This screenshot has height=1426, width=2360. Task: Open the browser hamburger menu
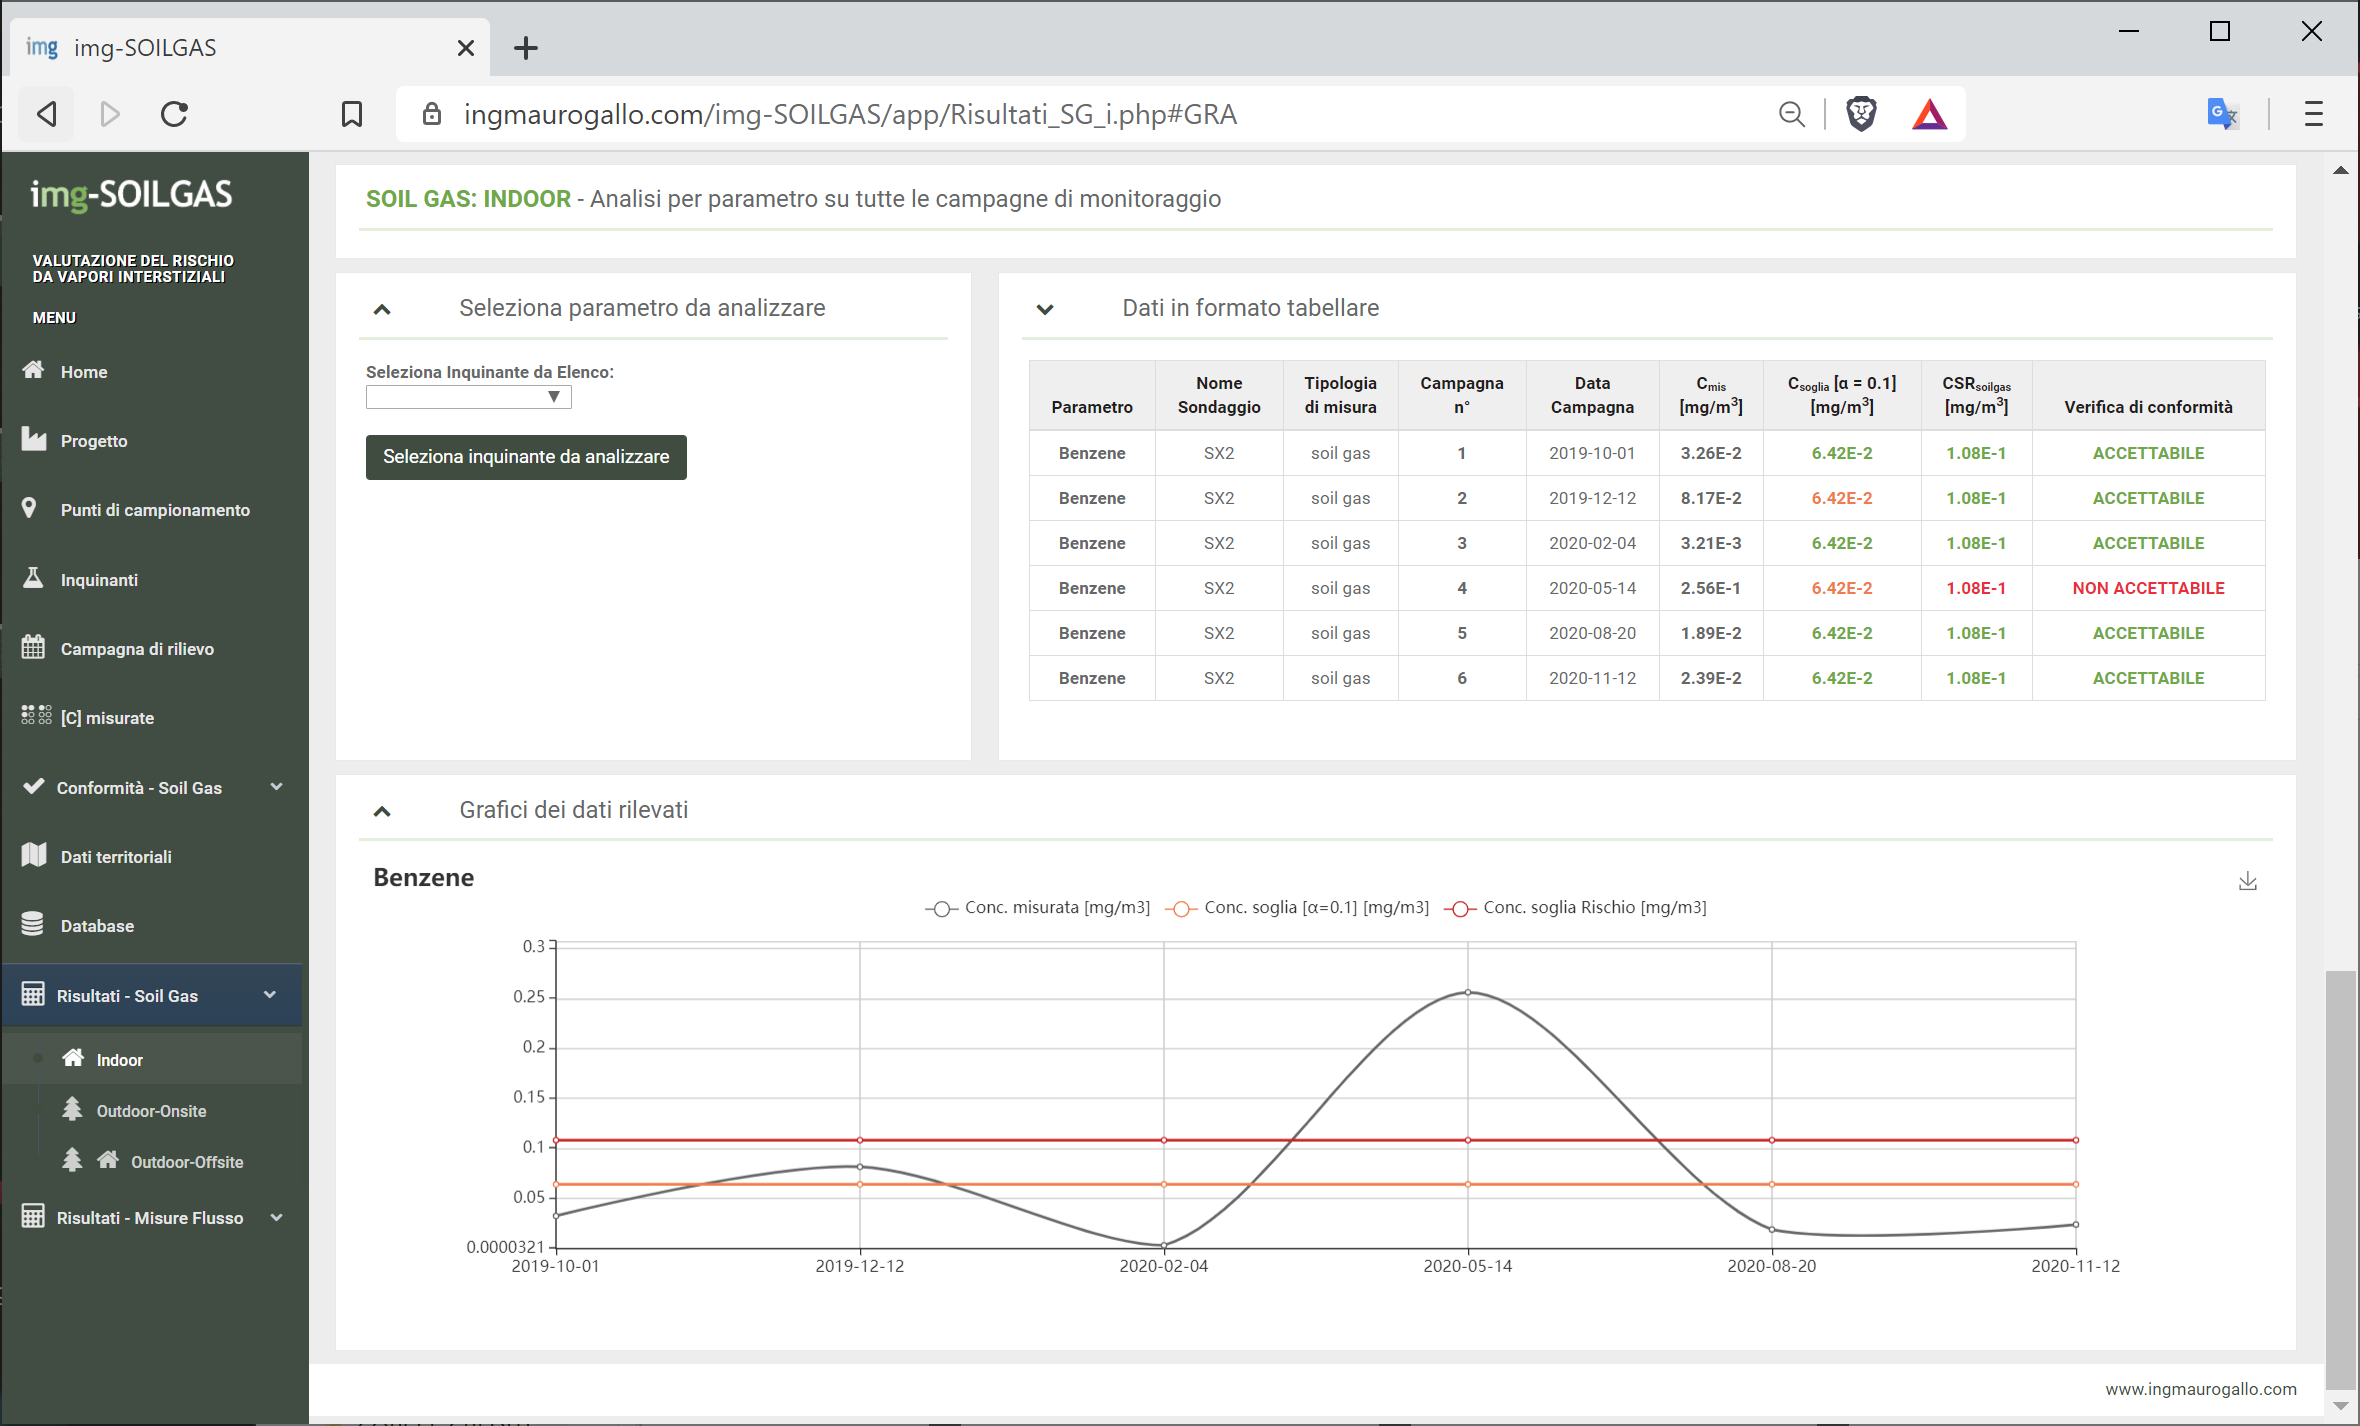2313,114
